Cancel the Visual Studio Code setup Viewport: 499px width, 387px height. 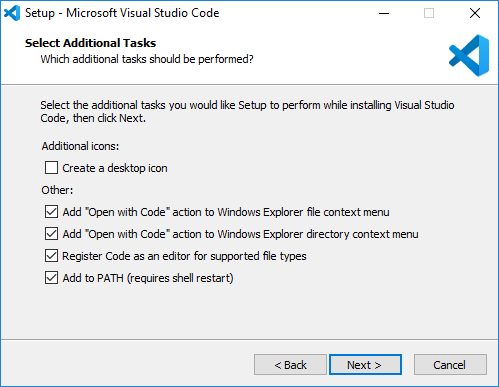[450, 365]
